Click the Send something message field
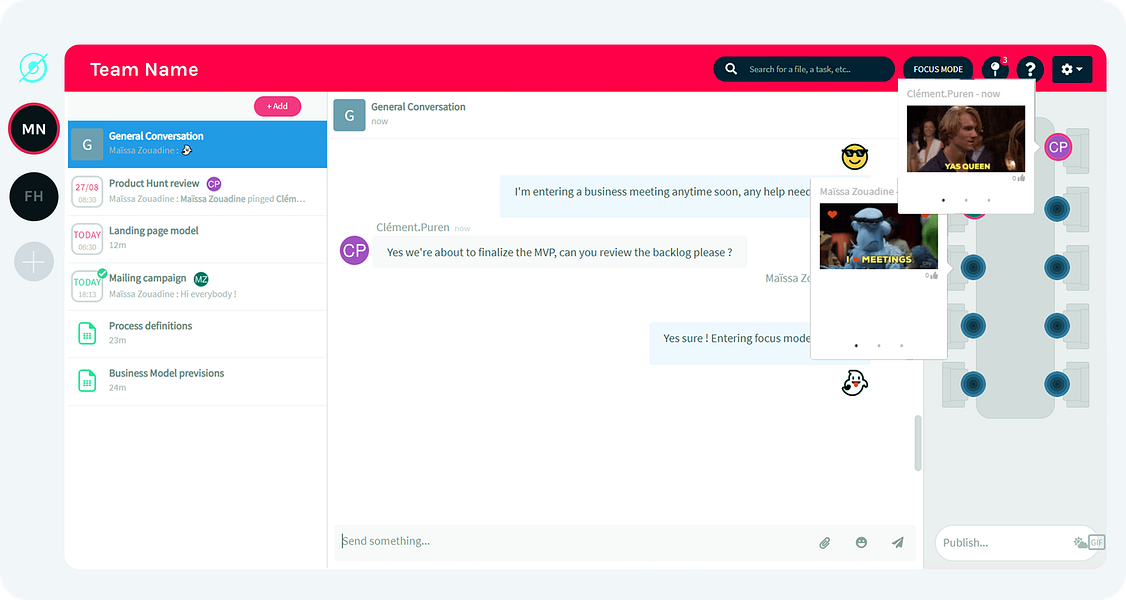1126x600 pixels. (574, 542)
